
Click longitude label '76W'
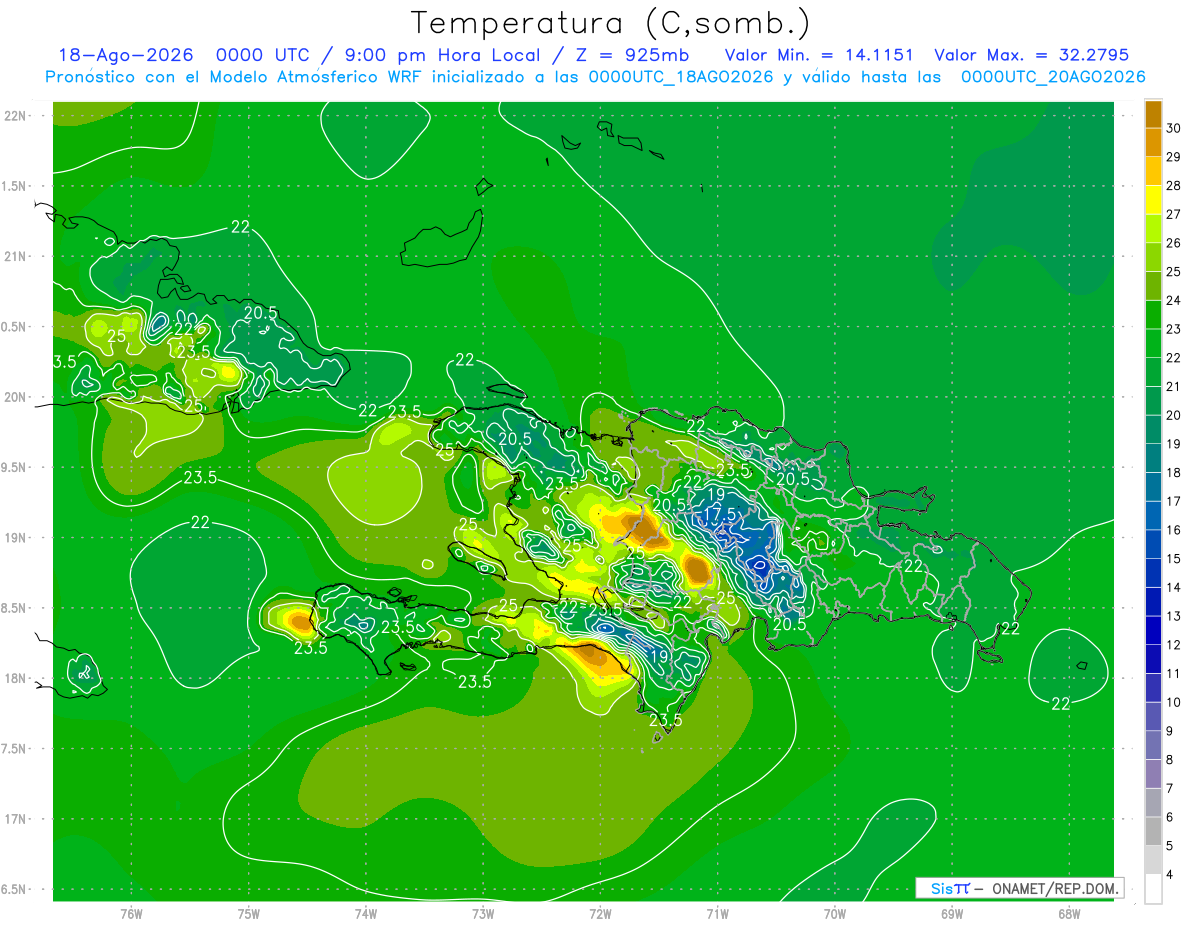[x=131, y=914]
